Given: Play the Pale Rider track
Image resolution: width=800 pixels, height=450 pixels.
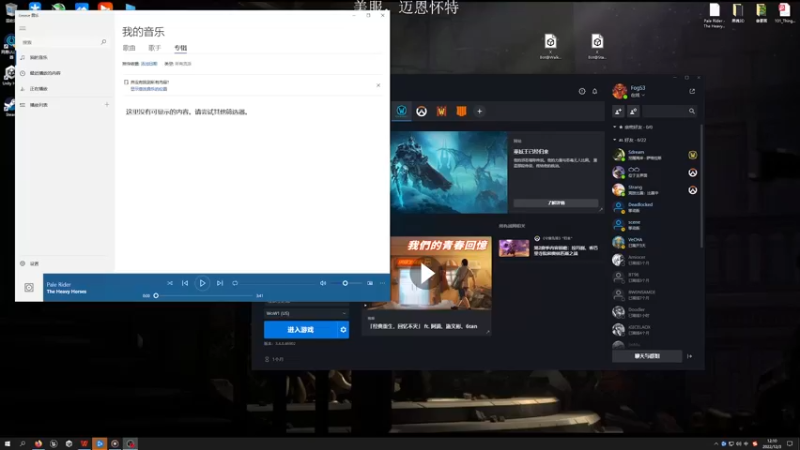Looking at the screenshot, I should 203,283.
